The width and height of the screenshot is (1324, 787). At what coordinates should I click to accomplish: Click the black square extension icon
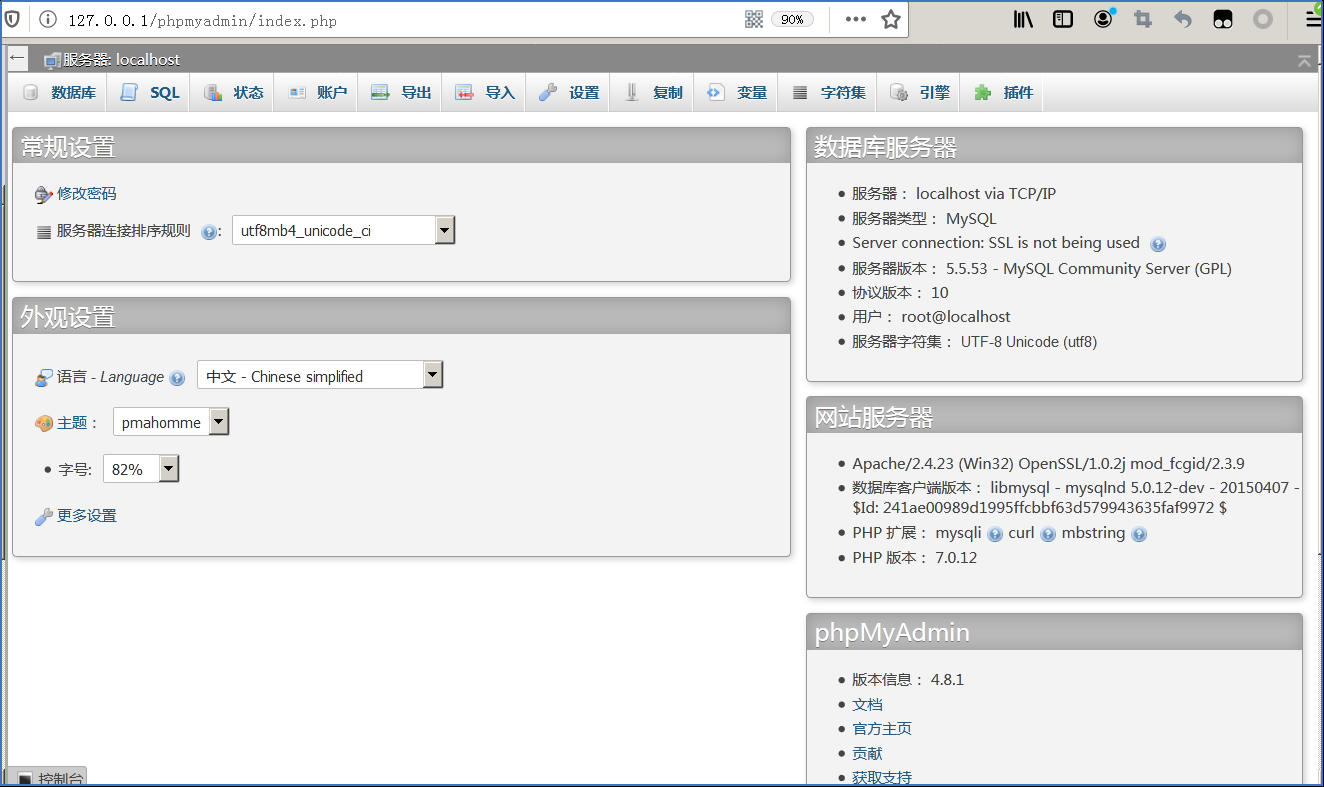point(1223,19)
